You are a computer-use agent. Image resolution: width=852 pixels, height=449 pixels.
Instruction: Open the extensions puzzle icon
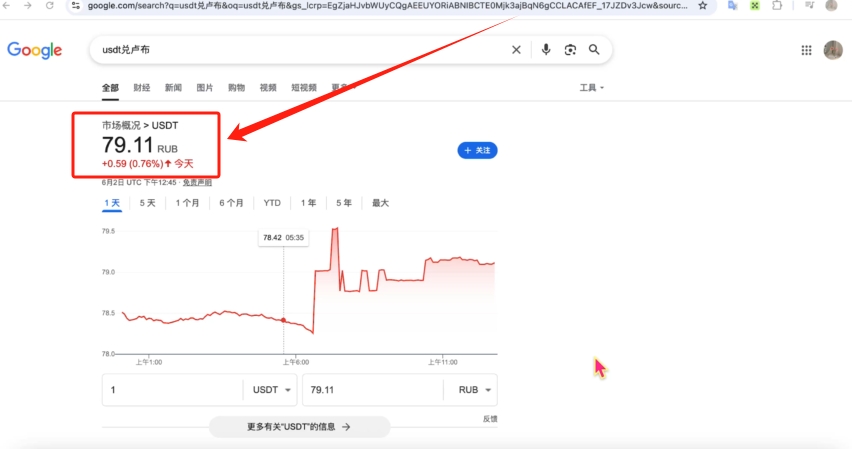777,5
